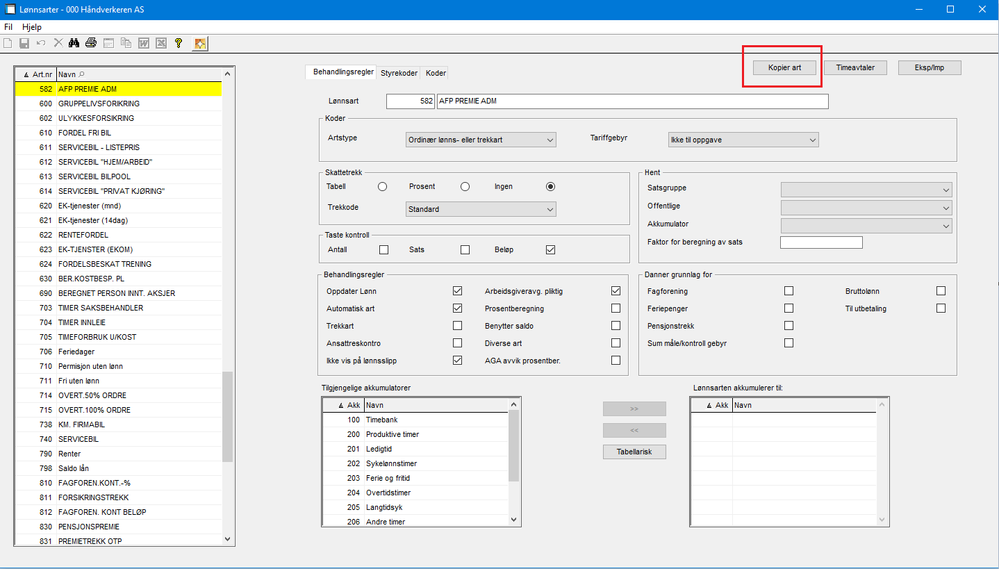Sort available accumulators by Akk header
The image size is (999, 569).
pyautogui.click(x=343, y=405)
